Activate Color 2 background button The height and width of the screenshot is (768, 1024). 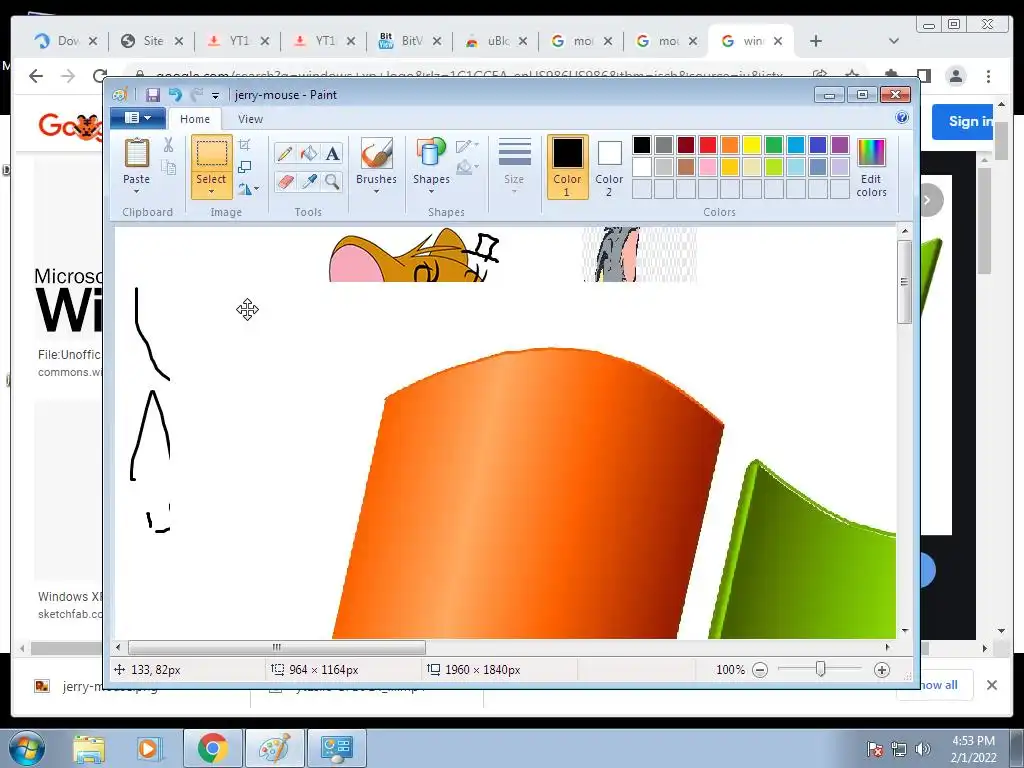click(x=609, y=167)
